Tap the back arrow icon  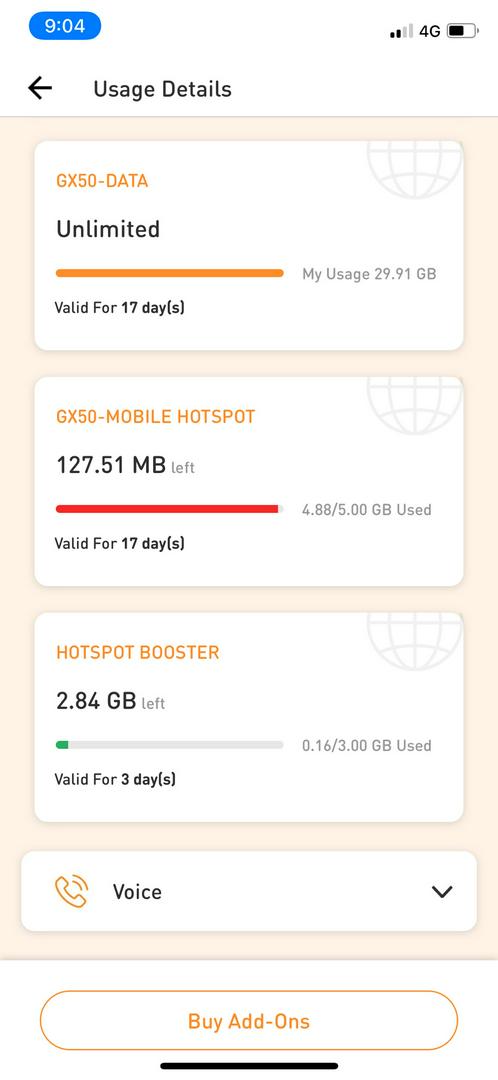[x=40, y=88]
